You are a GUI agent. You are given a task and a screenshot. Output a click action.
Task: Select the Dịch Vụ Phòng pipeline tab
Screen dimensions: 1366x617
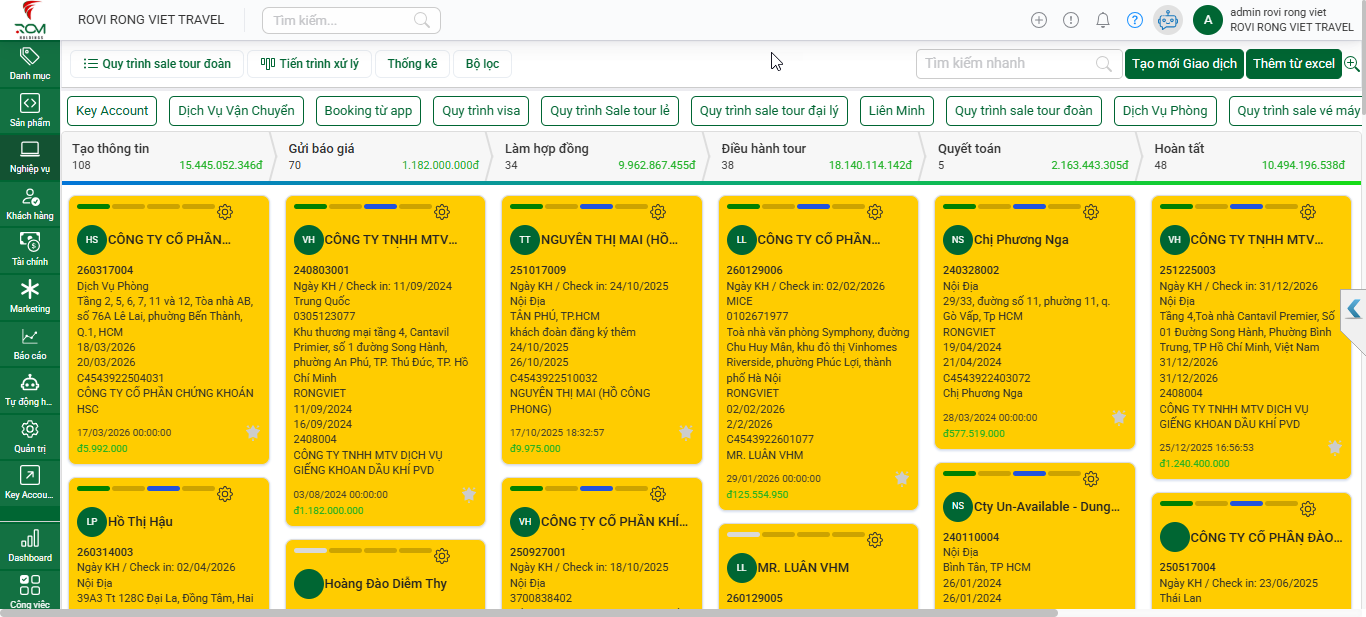point(1165,111)
